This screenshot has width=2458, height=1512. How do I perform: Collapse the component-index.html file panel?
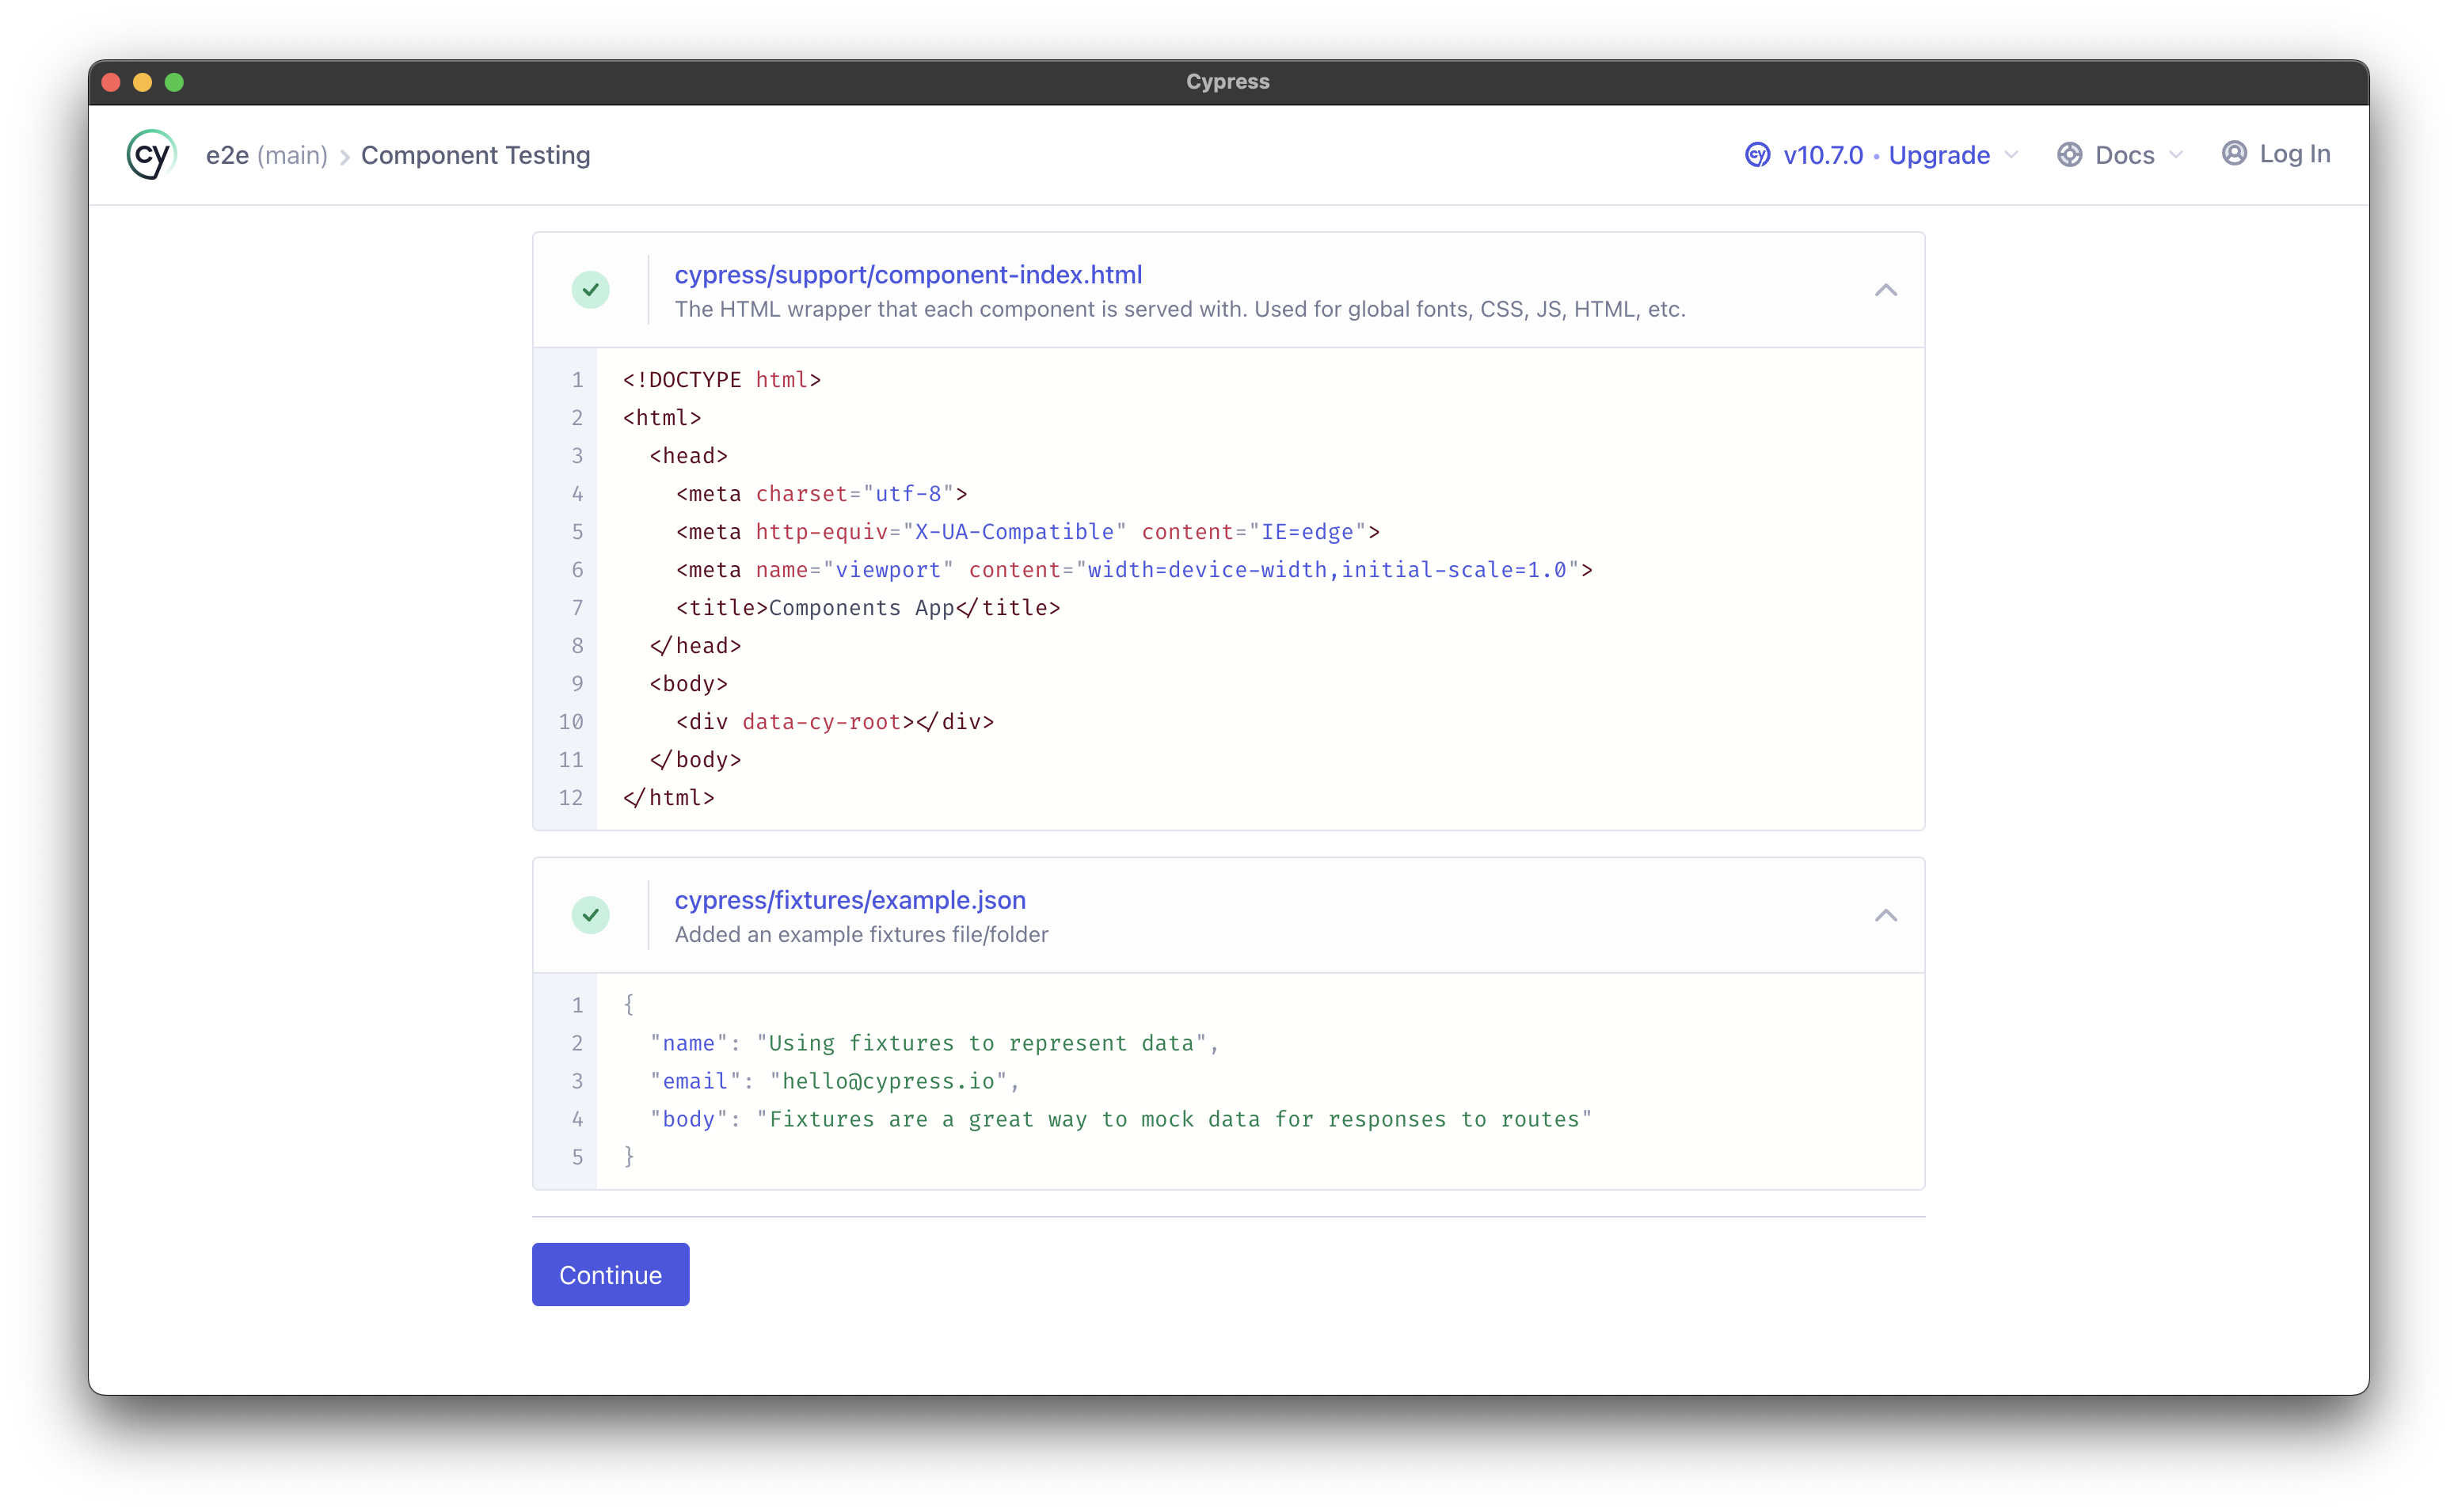(x=1885, y=290)
